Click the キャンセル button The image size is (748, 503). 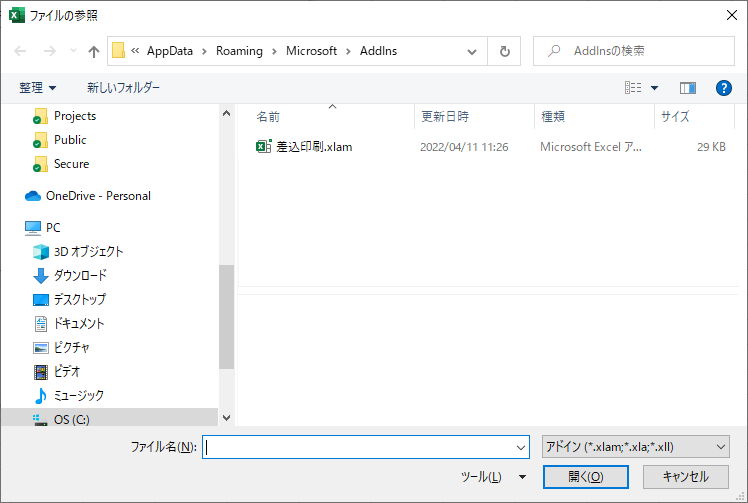pyautogui.click(x=686, y=477)
